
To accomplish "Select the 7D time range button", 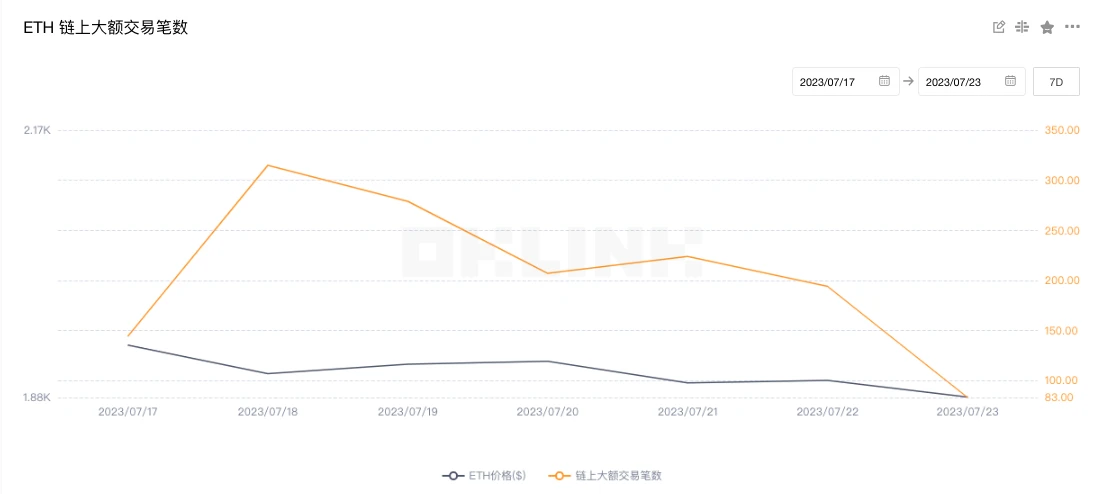I will pos(1056,81).
